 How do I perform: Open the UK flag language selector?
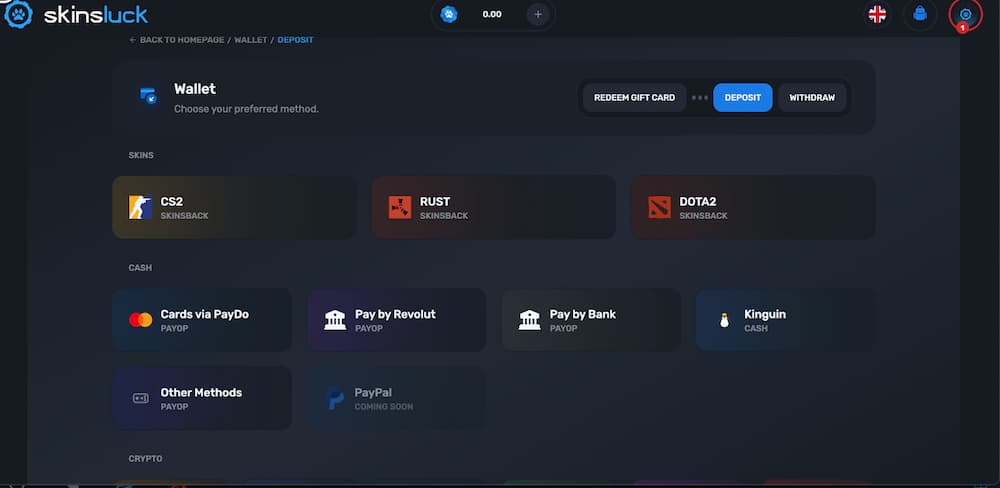click(877, 14)
